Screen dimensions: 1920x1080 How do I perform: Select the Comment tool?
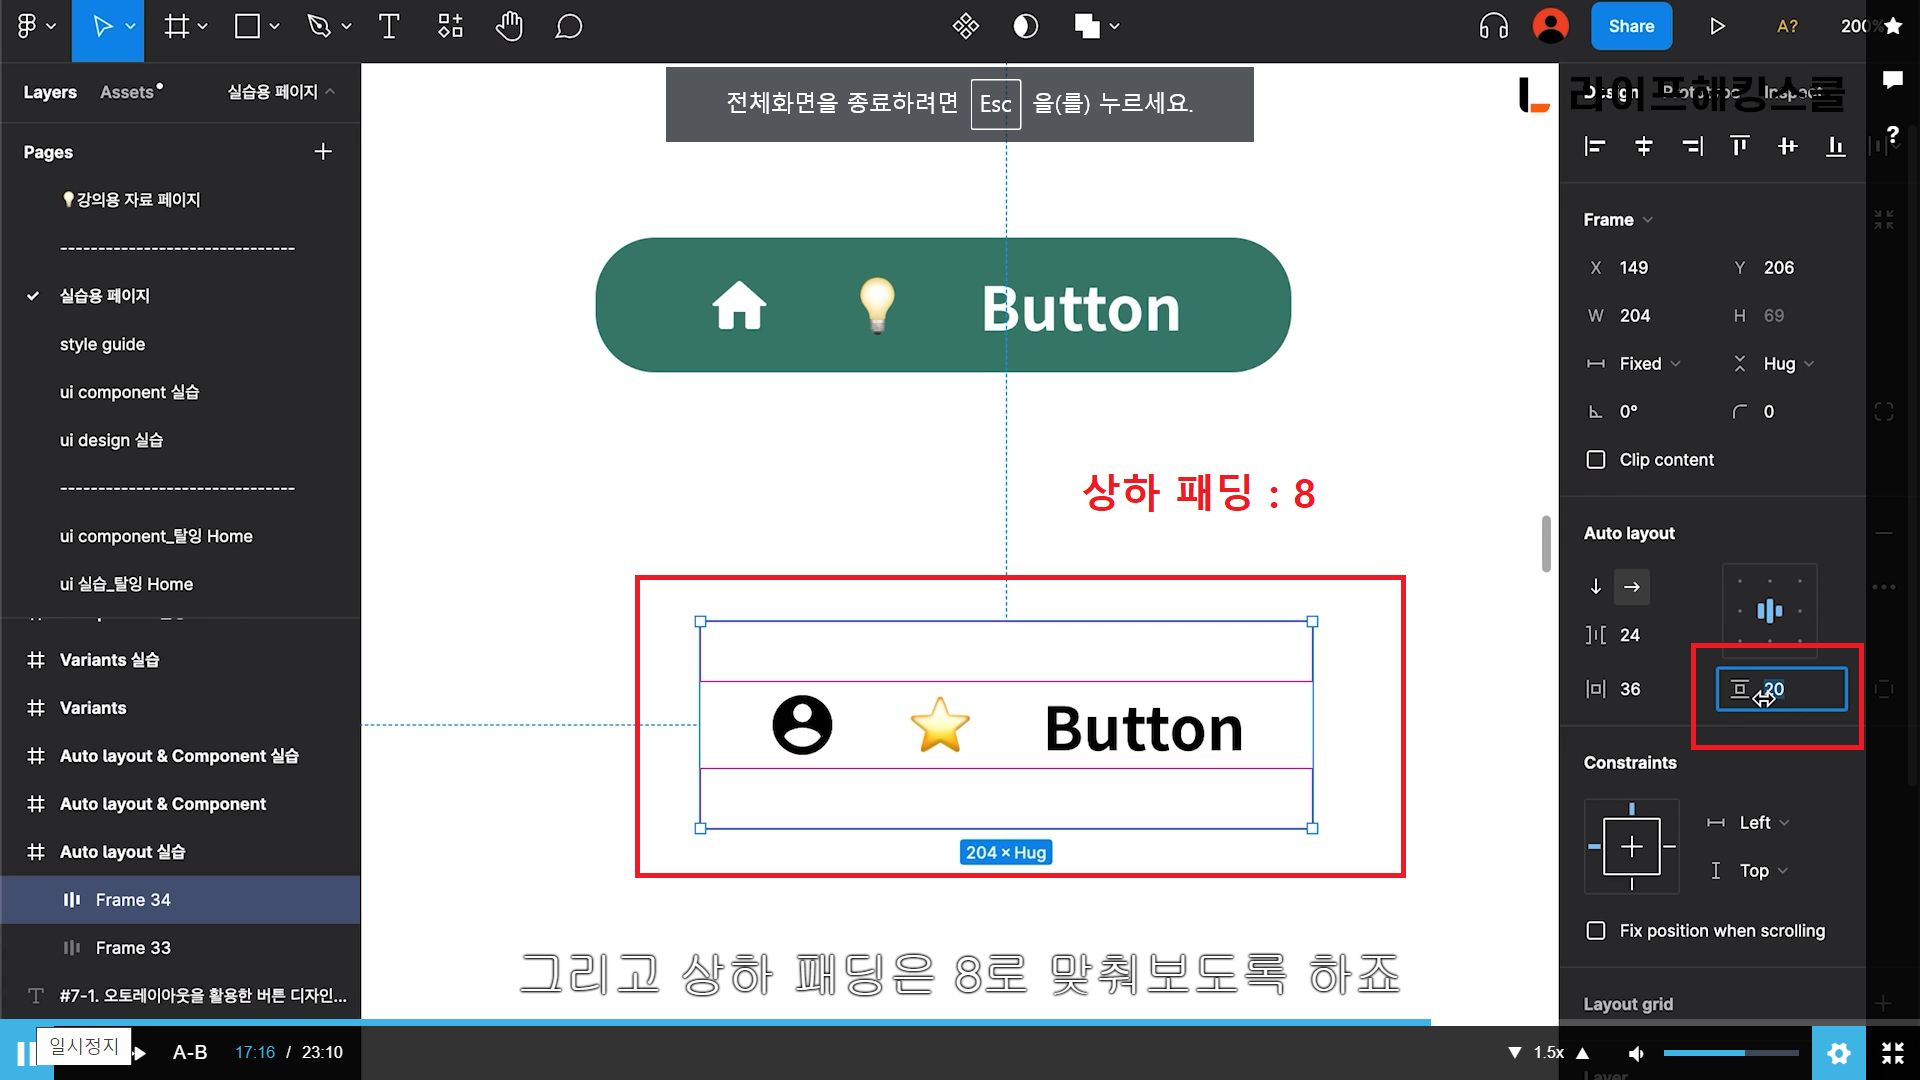point(568,27)
